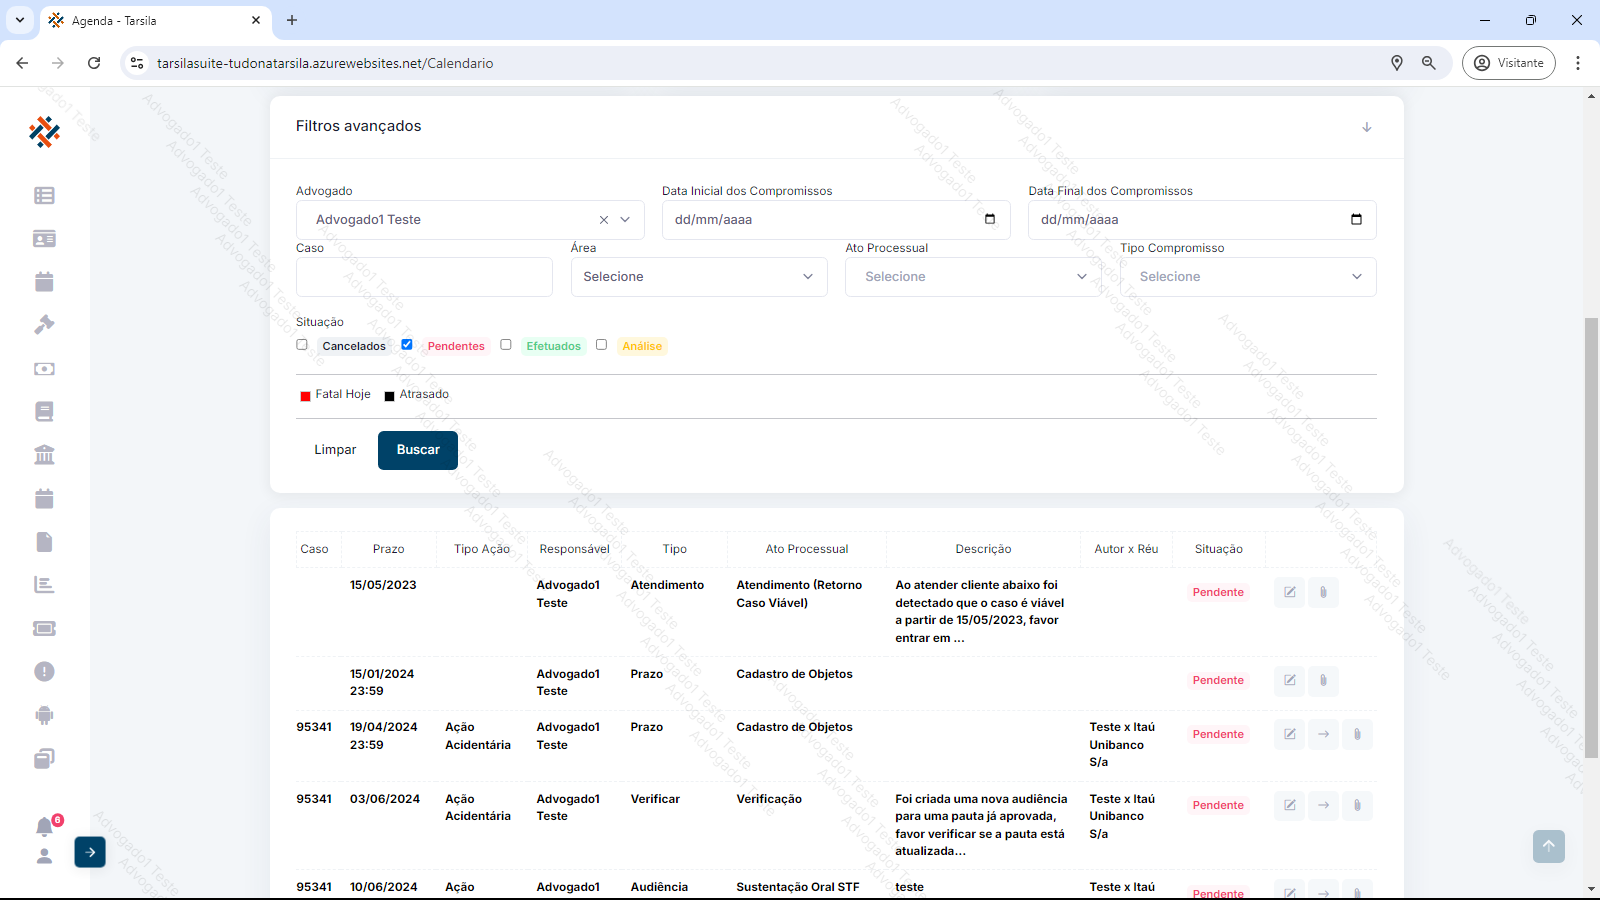Sort by the Prazo column header
The image size is (1600, 900).
point(388,549)
